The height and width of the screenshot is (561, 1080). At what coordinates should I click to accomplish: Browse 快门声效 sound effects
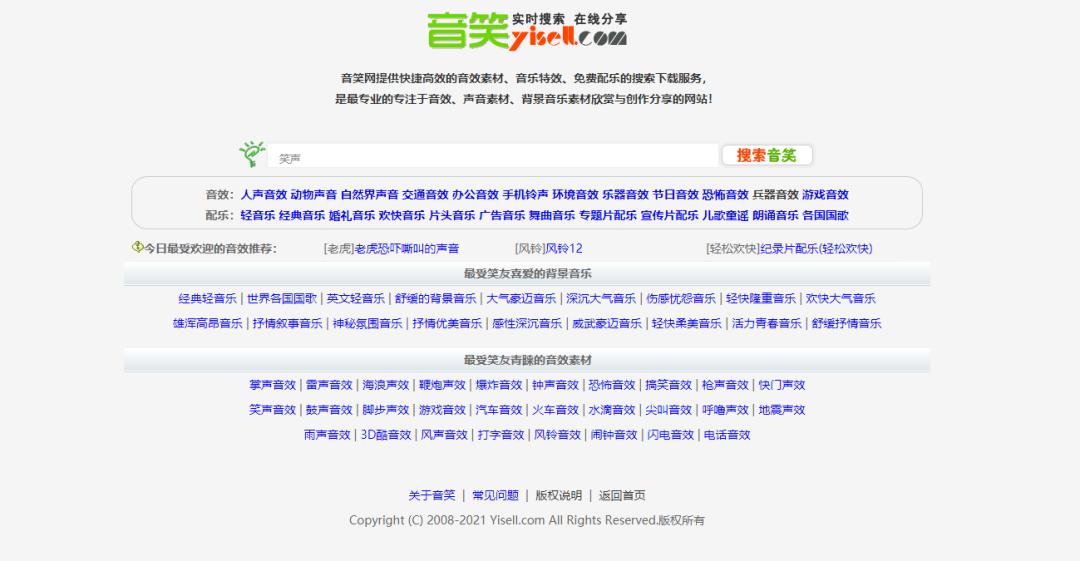click(782, 385)
